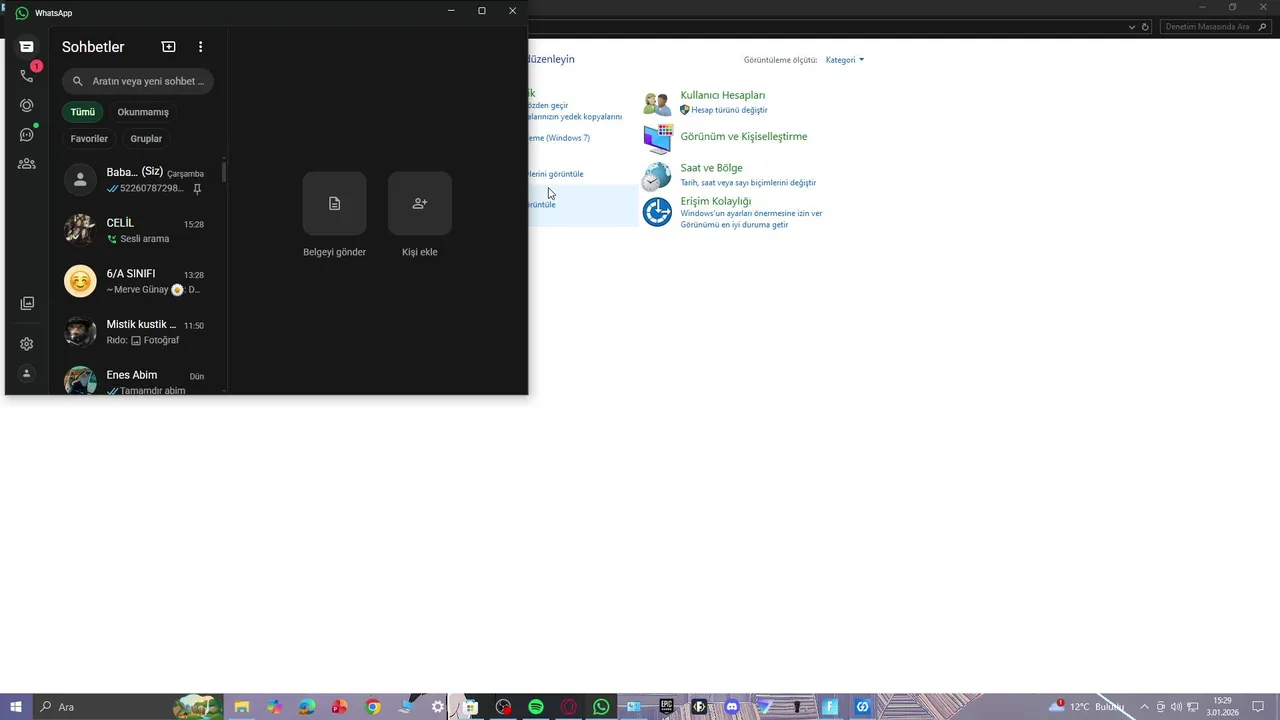
Task: Open the Baba... (Siz) chat
Action: coord(138,180)
